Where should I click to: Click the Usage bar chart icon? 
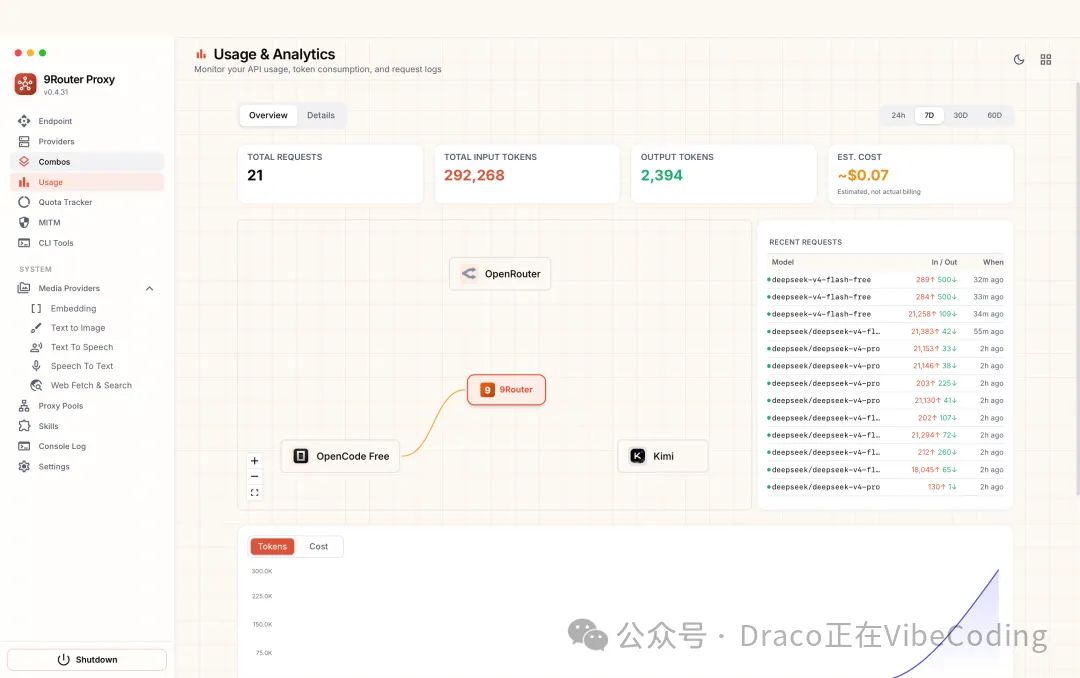click(24, 182)
